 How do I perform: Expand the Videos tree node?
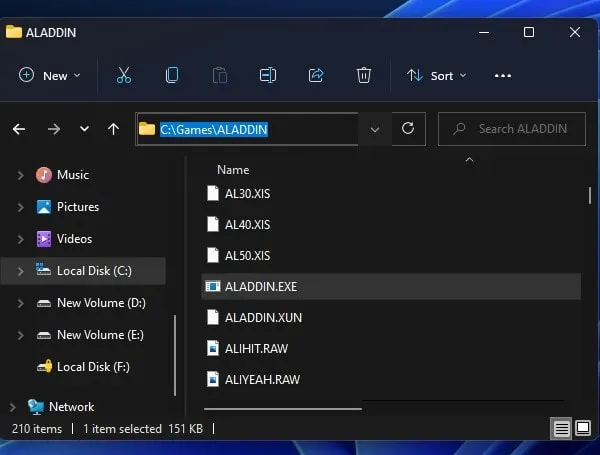21,239
